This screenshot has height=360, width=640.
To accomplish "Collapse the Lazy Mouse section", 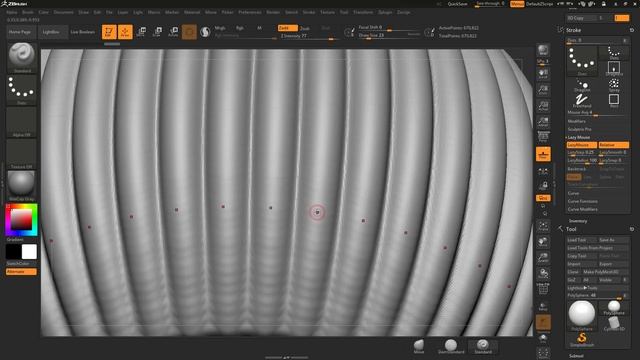I will [x=578, y=138].
